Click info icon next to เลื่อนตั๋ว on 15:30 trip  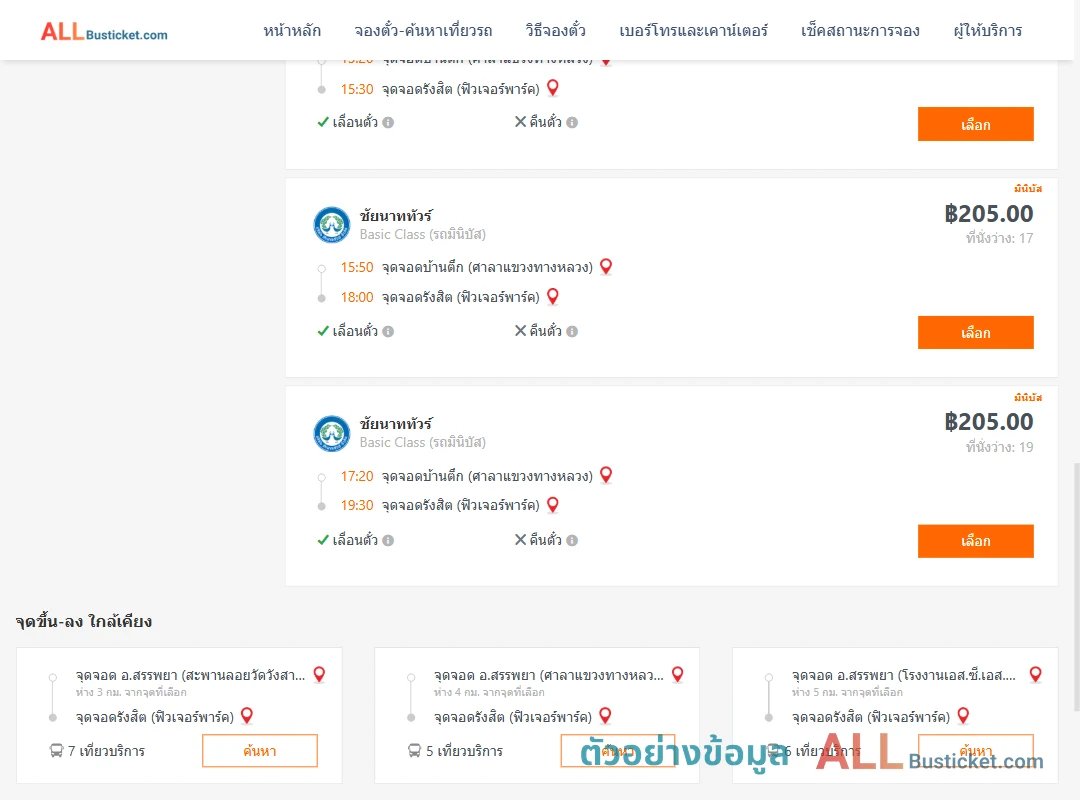click(x=388, y=123)
